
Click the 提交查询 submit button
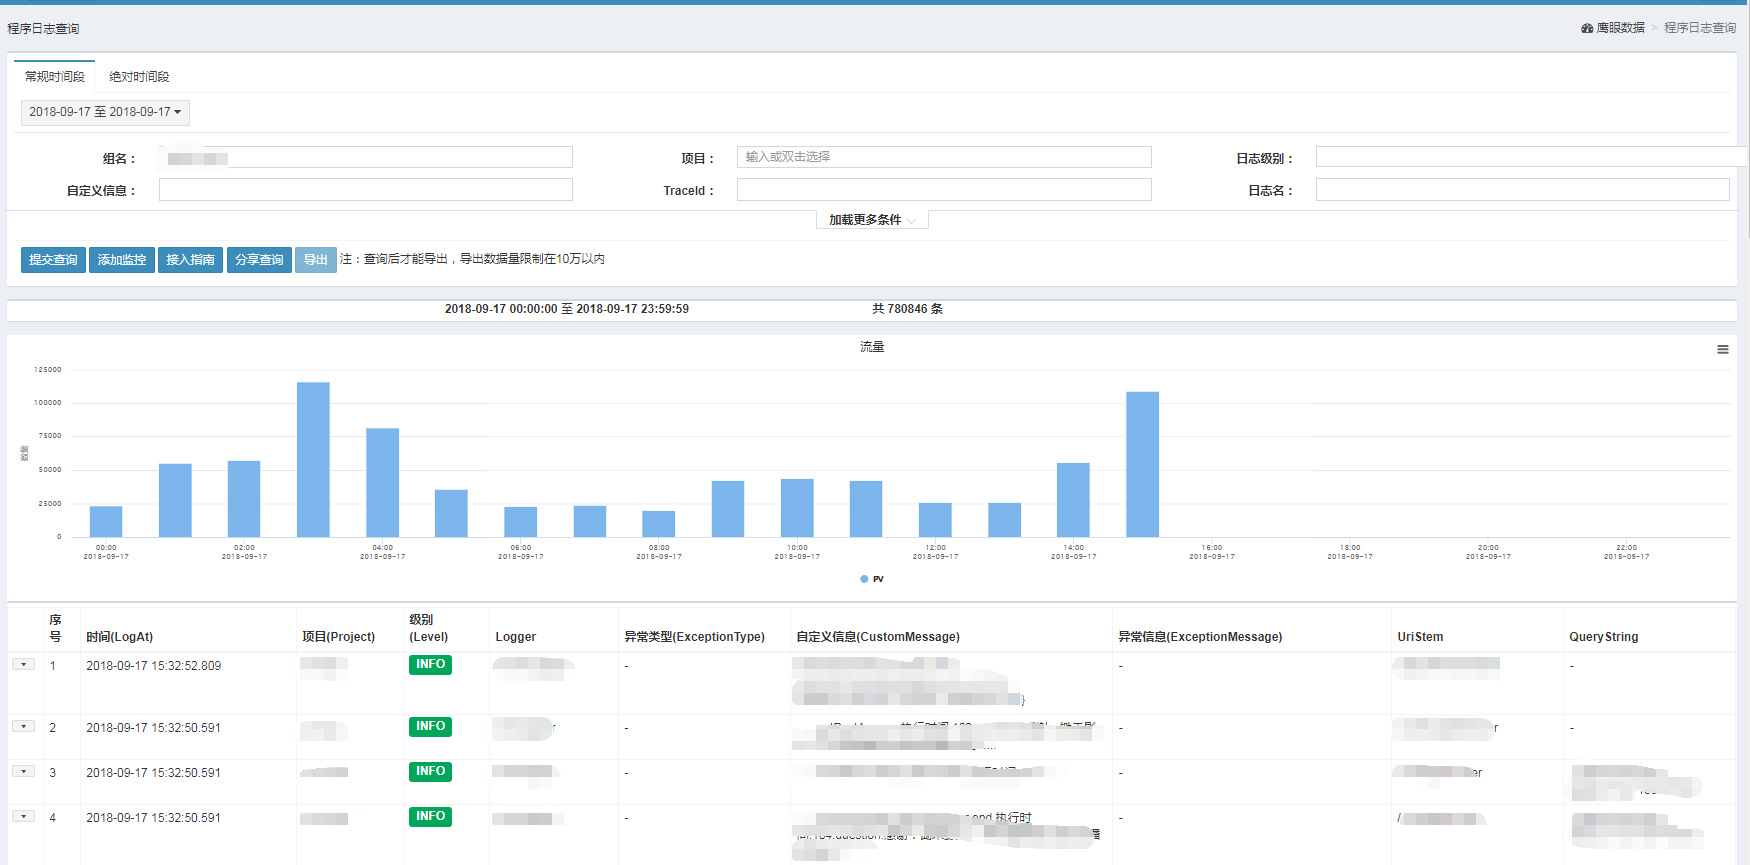point(54,260)
